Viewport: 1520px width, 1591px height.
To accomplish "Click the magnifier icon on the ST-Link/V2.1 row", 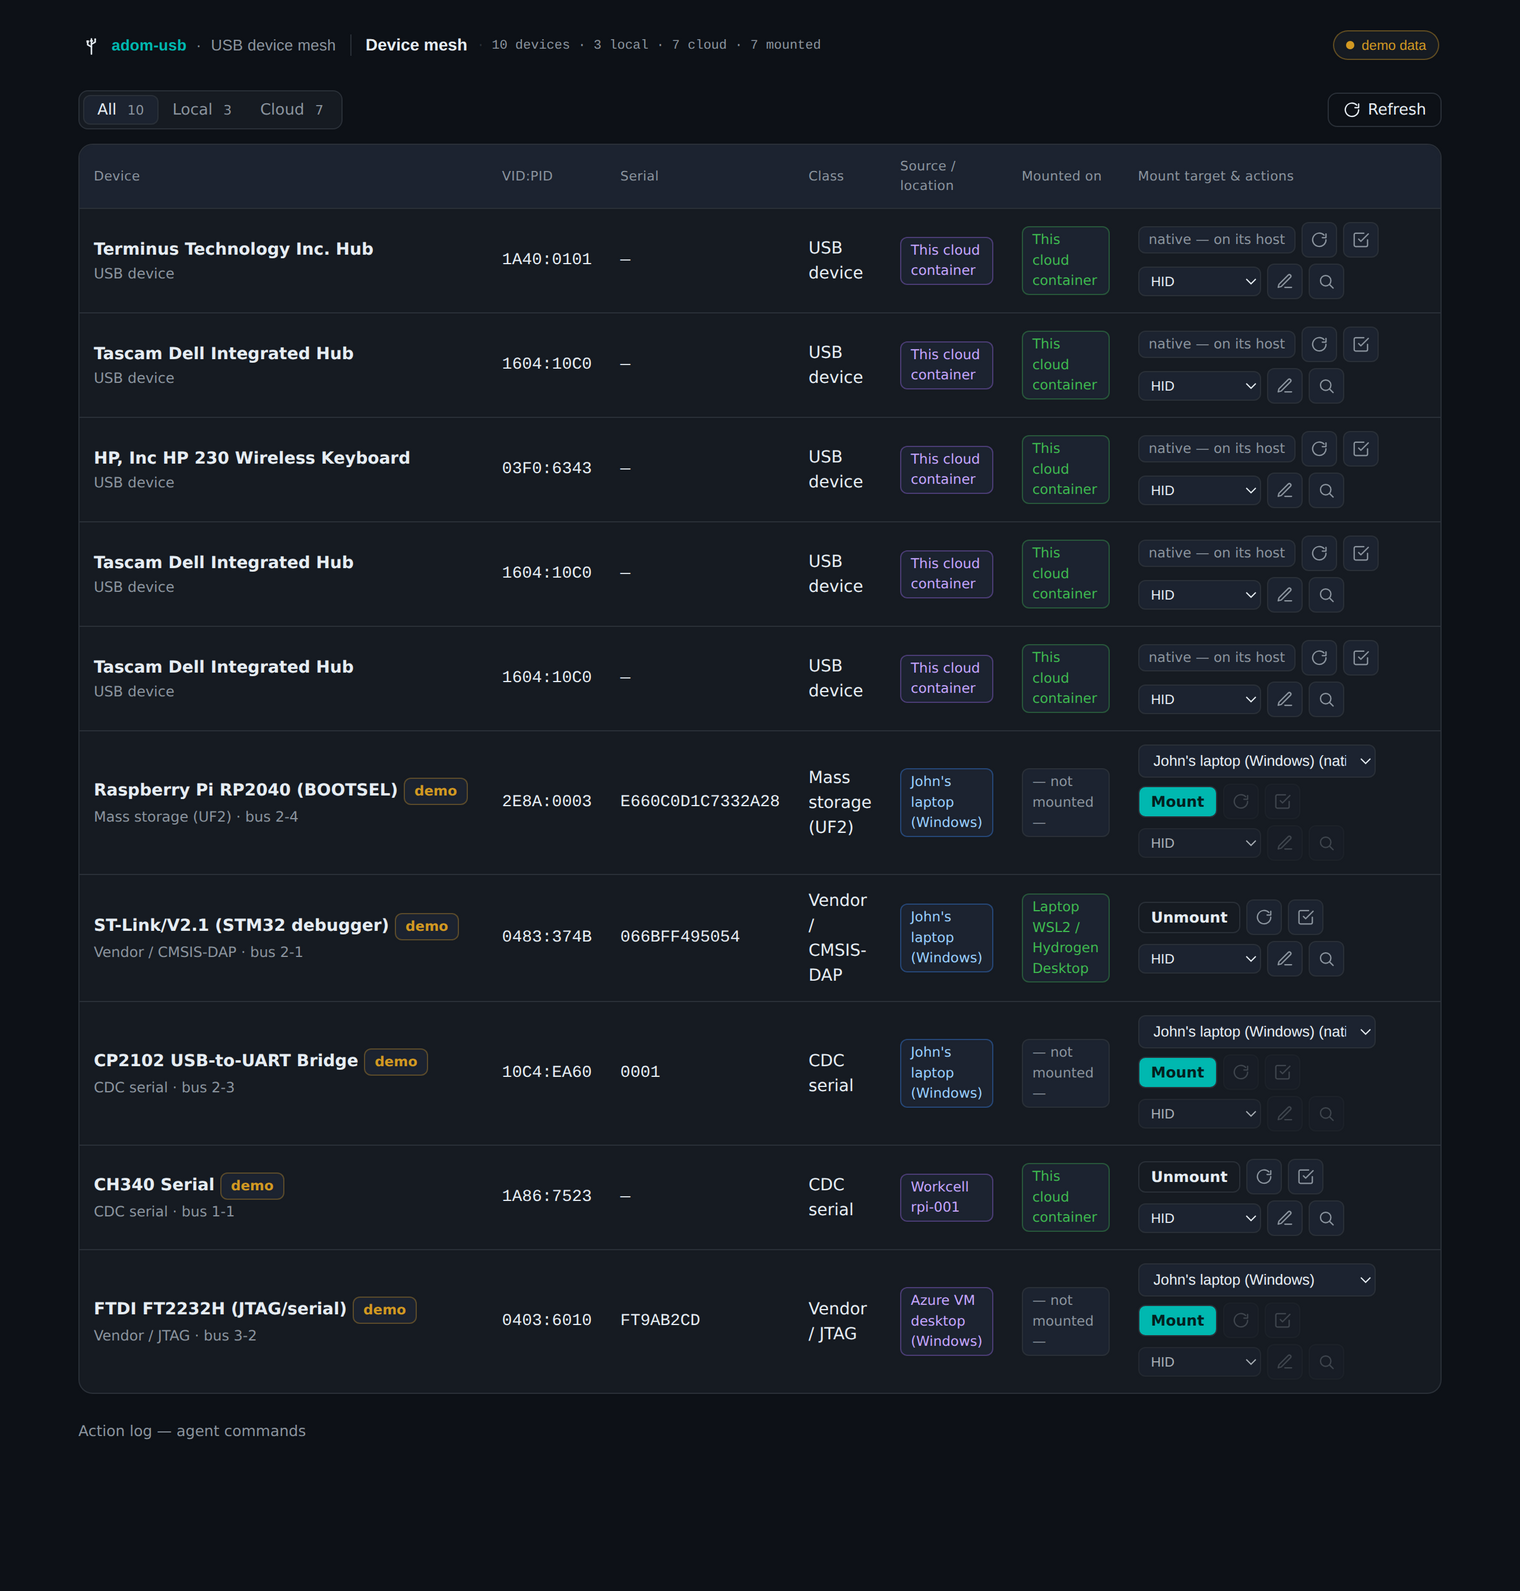I will point(1326,959).
